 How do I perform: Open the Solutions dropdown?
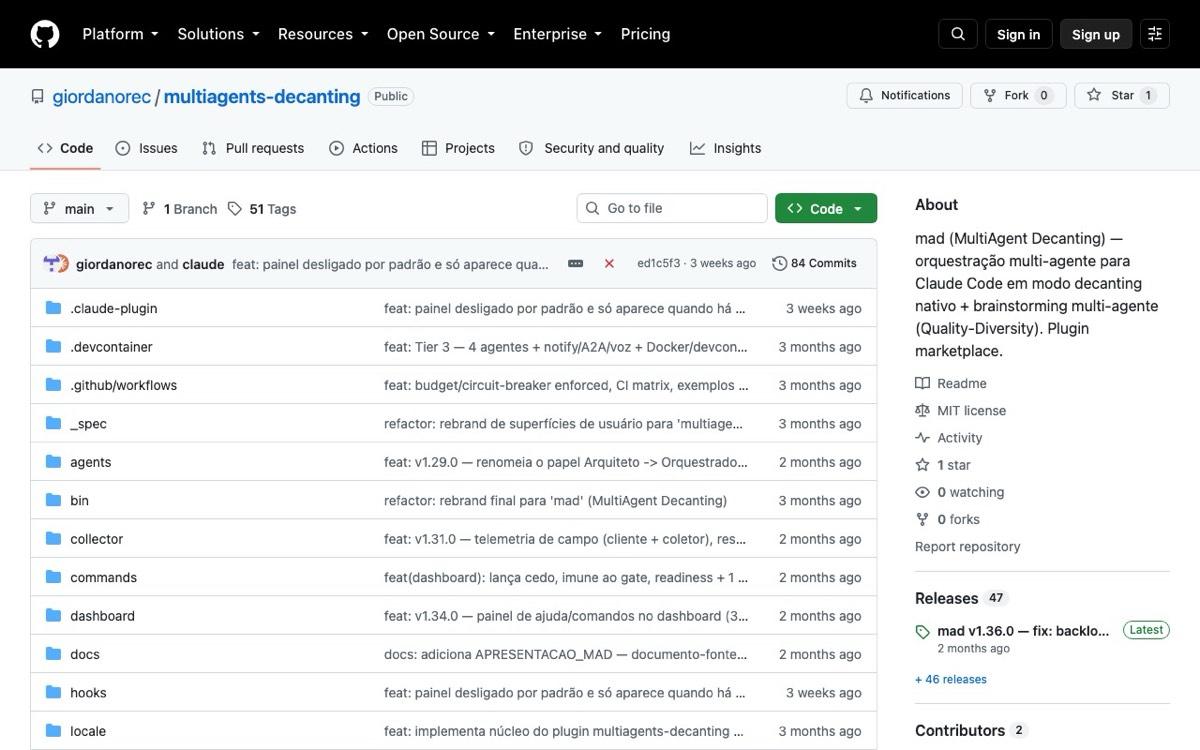[x=218, y=34]
